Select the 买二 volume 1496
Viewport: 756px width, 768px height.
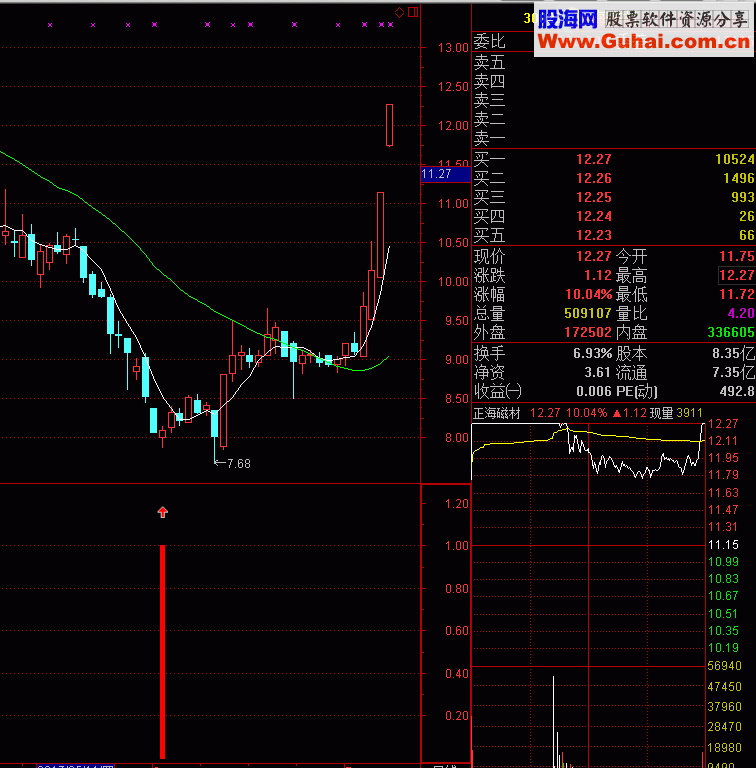pos(739,178)
